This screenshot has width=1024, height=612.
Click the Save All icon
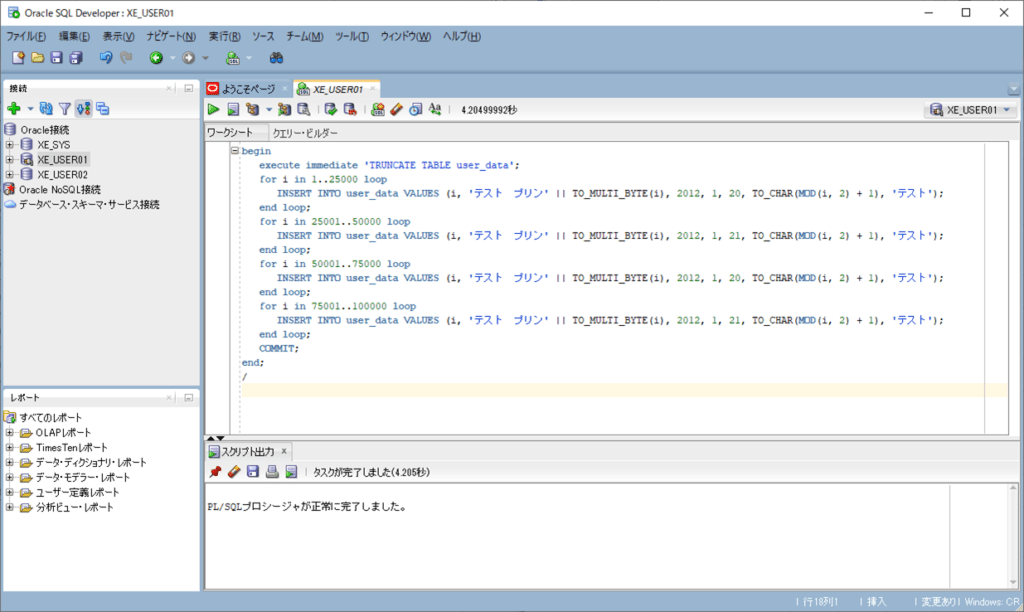click(76, 58)
